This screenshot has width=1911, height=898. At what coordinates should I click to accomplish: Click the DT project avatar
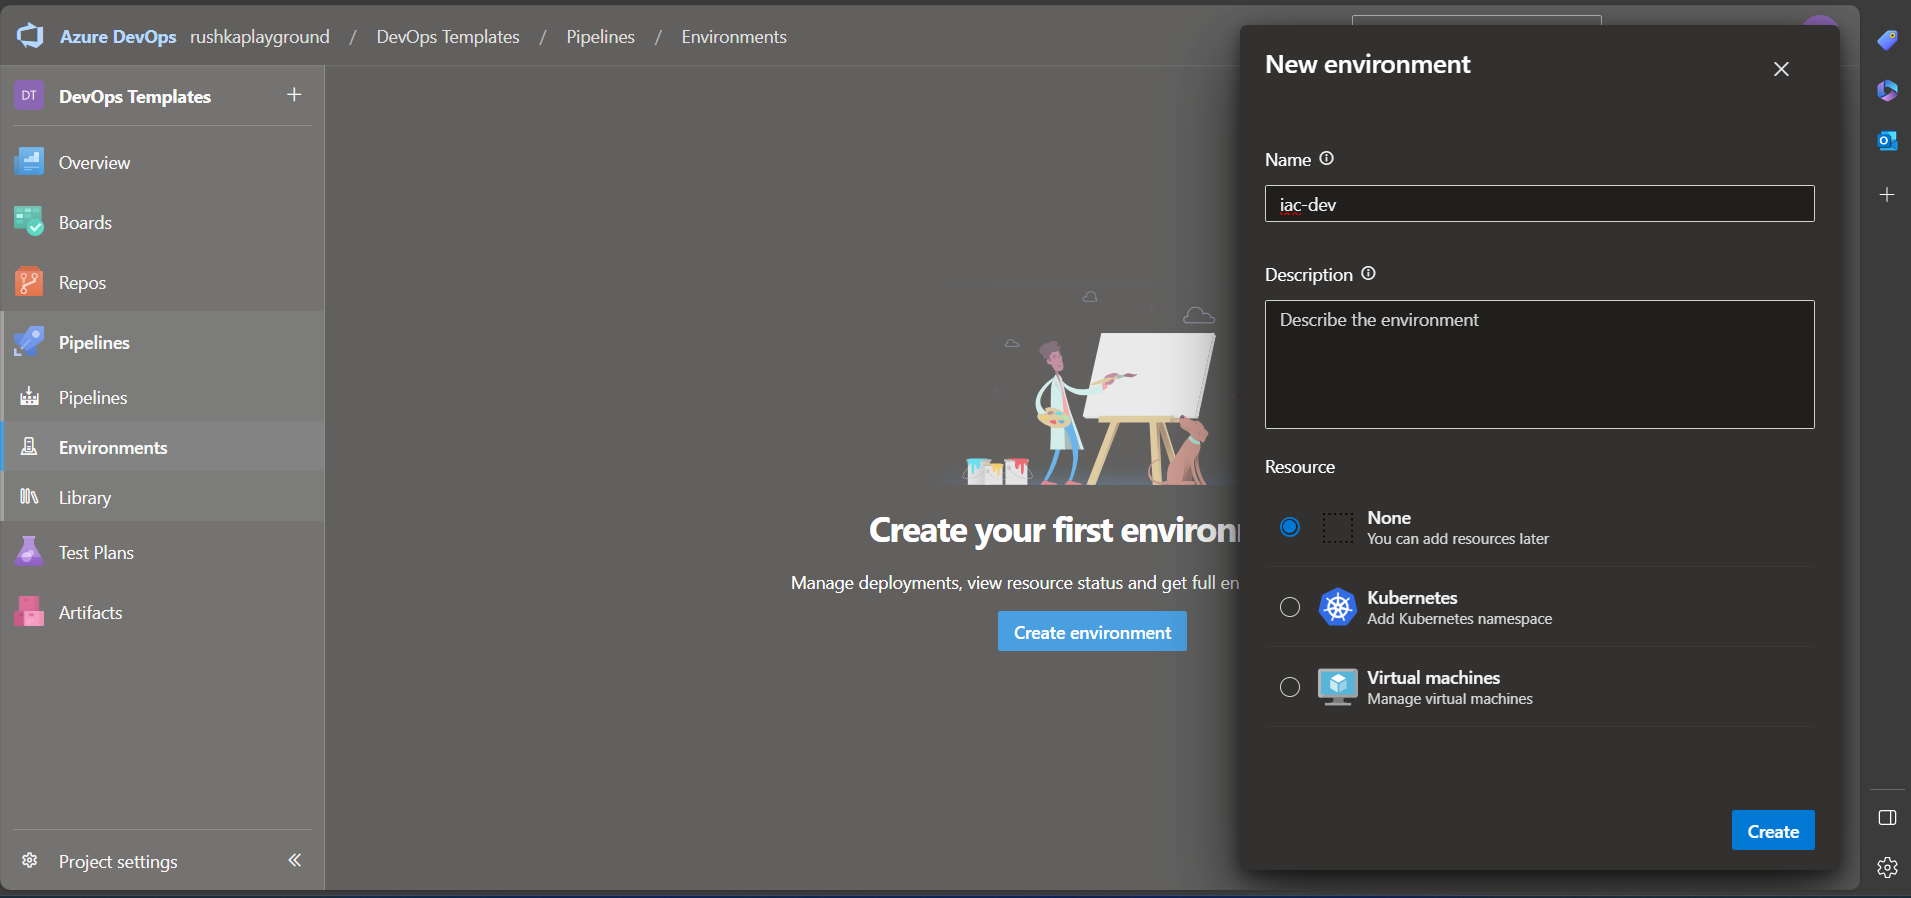point(29,96)
